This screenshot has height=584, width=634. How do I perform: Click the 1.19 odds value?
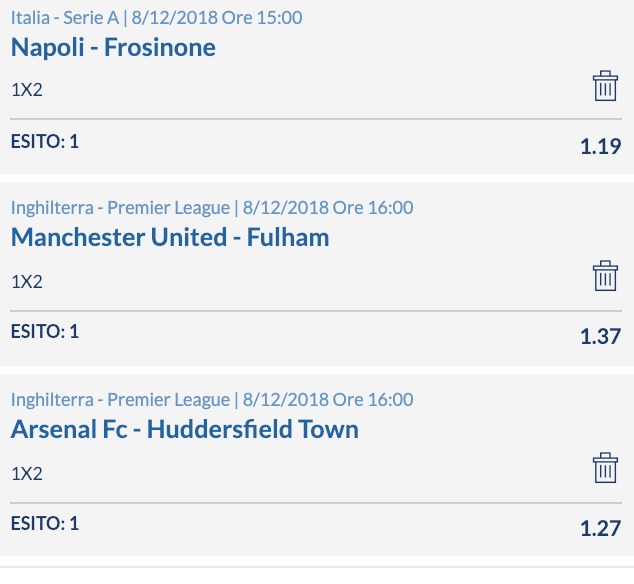[x=600, y=146]
